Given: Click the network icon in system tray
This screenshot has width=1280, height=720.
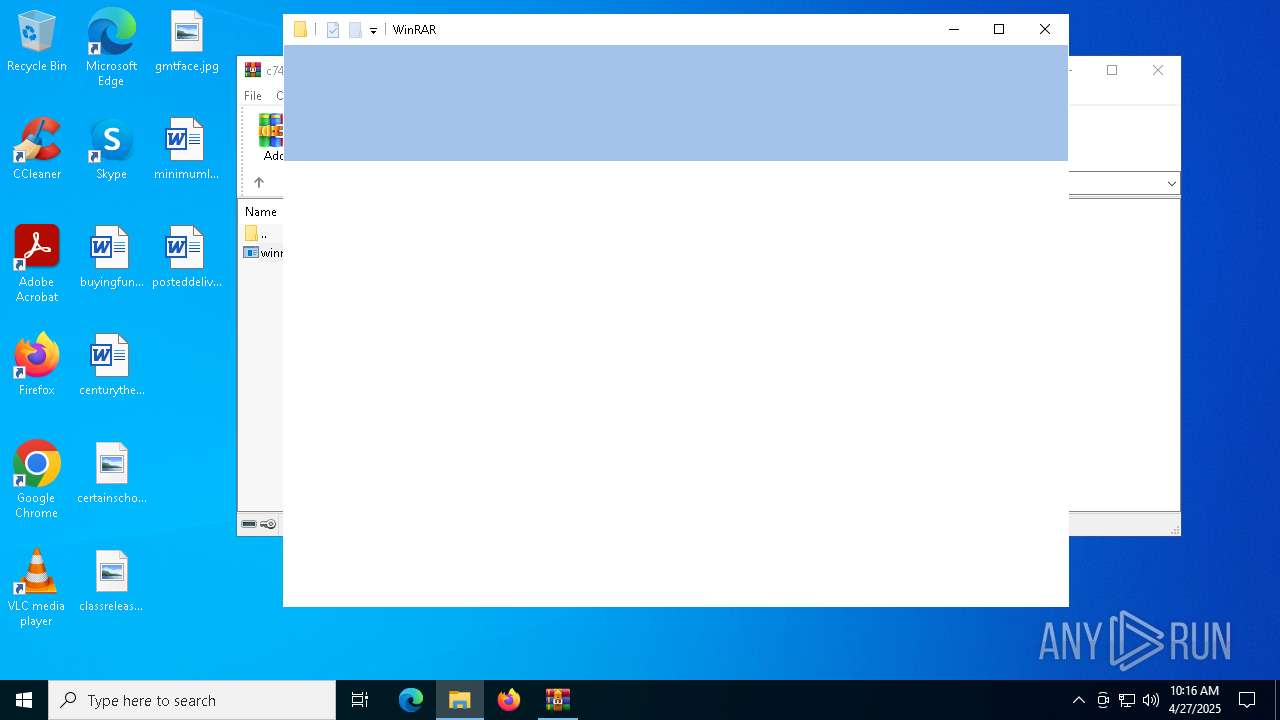Looking at the screenshot, I should pyautogui.click(x=1127, y=700).
